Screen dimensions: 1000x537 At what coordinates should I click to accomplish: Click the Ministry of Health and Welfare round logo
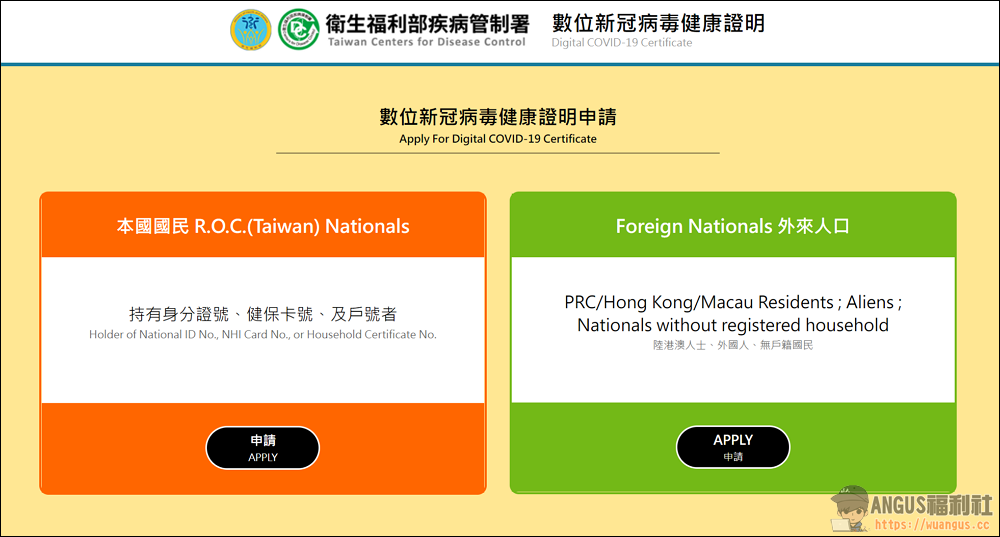click(x=251, y=30)
